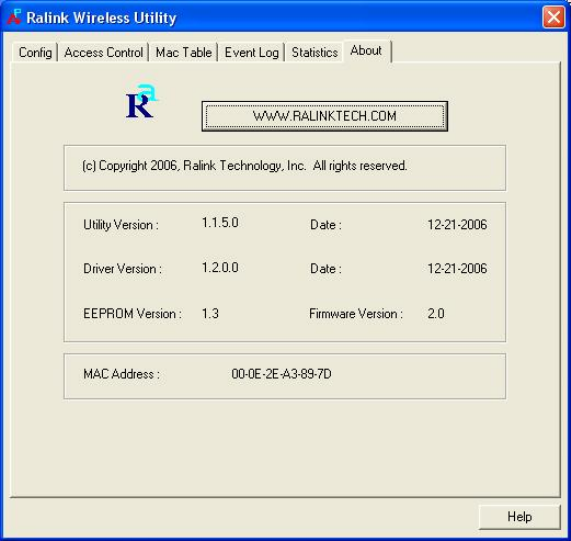View the Statistics tab

click(315, 52)
